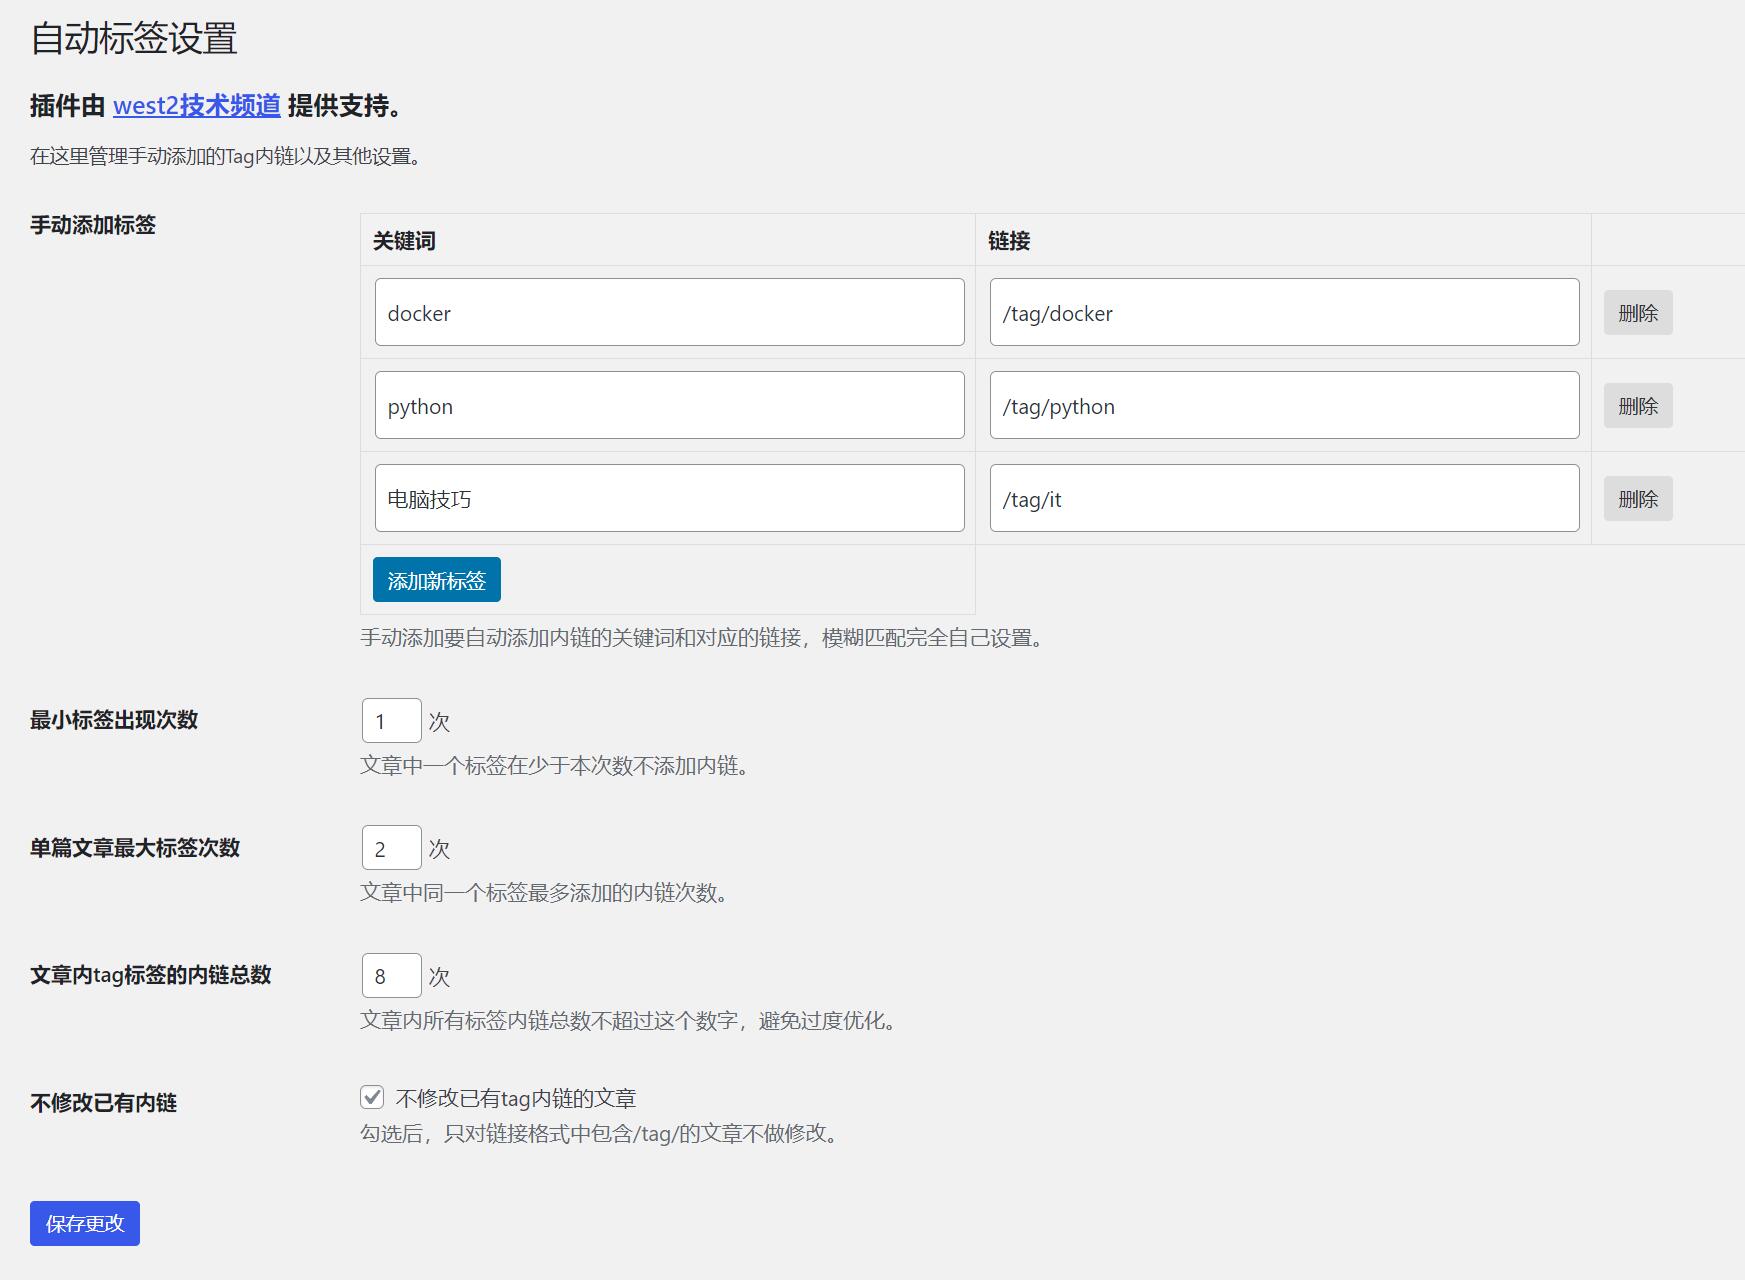The height and width of the screenshot is (1280, 1745).
Task: Click the hint text about 避免过度优化
Action: tap(629, 1021)
